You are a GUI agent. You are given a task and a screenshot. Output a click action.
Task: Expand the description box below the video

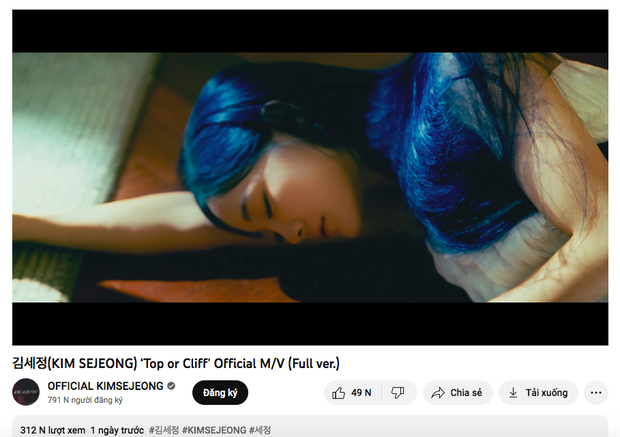click(x=310, y=426)
